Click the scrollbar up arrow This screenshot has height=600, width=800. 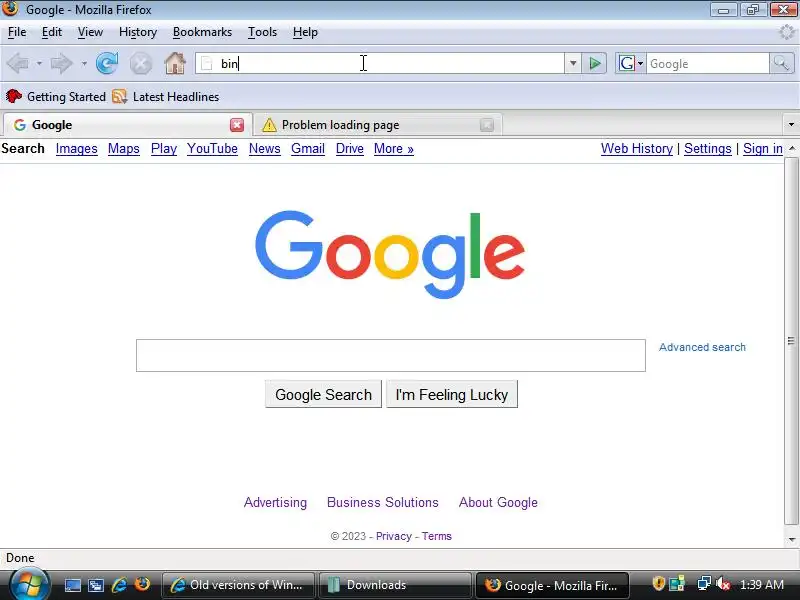[x=791, y=148]
